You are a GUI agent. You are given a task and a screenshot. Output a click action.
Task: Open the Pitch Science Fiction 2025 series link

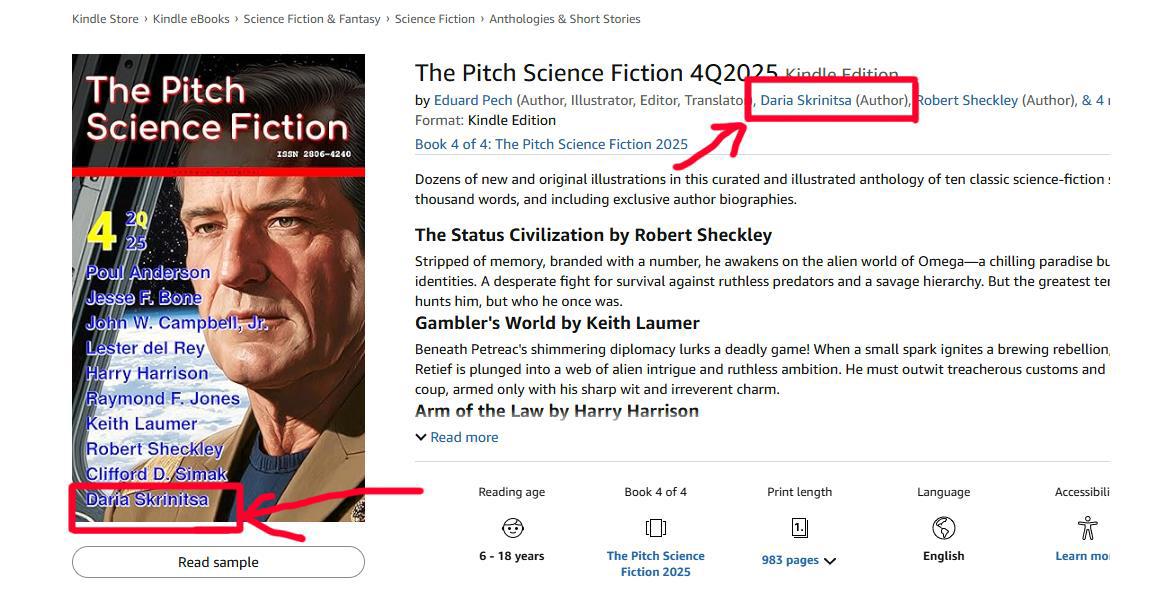pyautogui.click(x=551, y=144)
